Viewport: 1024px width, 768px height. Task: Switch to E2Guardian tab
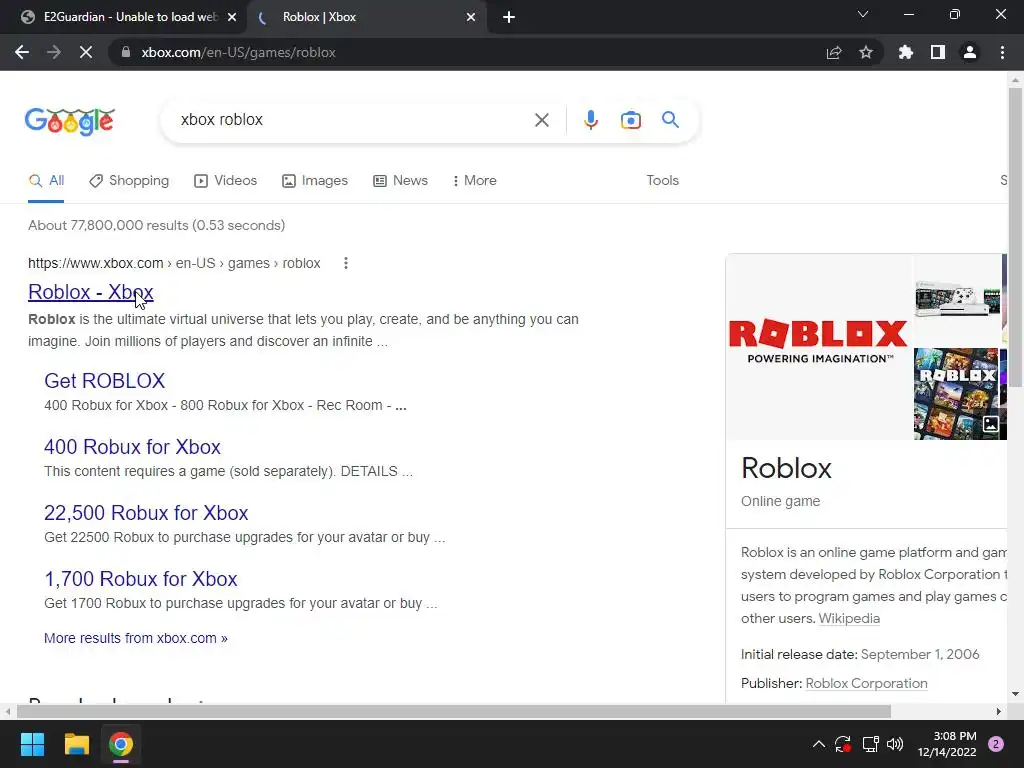click(x=123, y=17)
